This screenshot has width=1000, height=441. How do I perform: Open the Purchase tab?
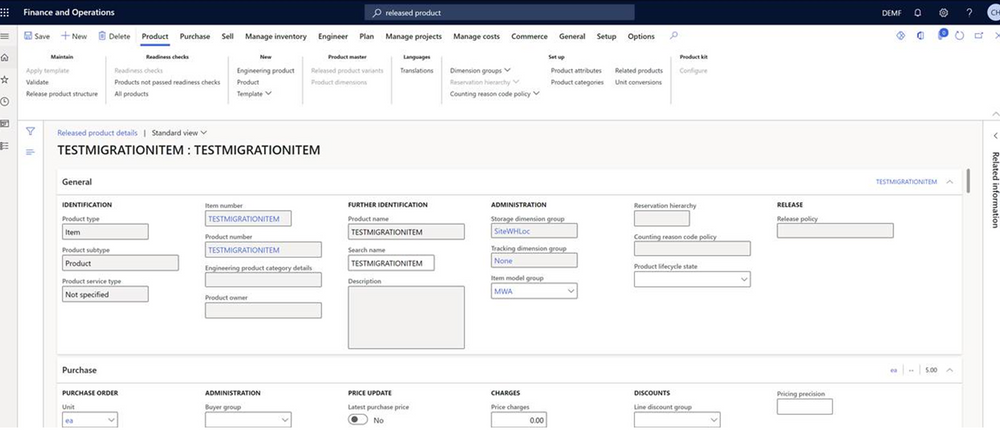point(195,36)
